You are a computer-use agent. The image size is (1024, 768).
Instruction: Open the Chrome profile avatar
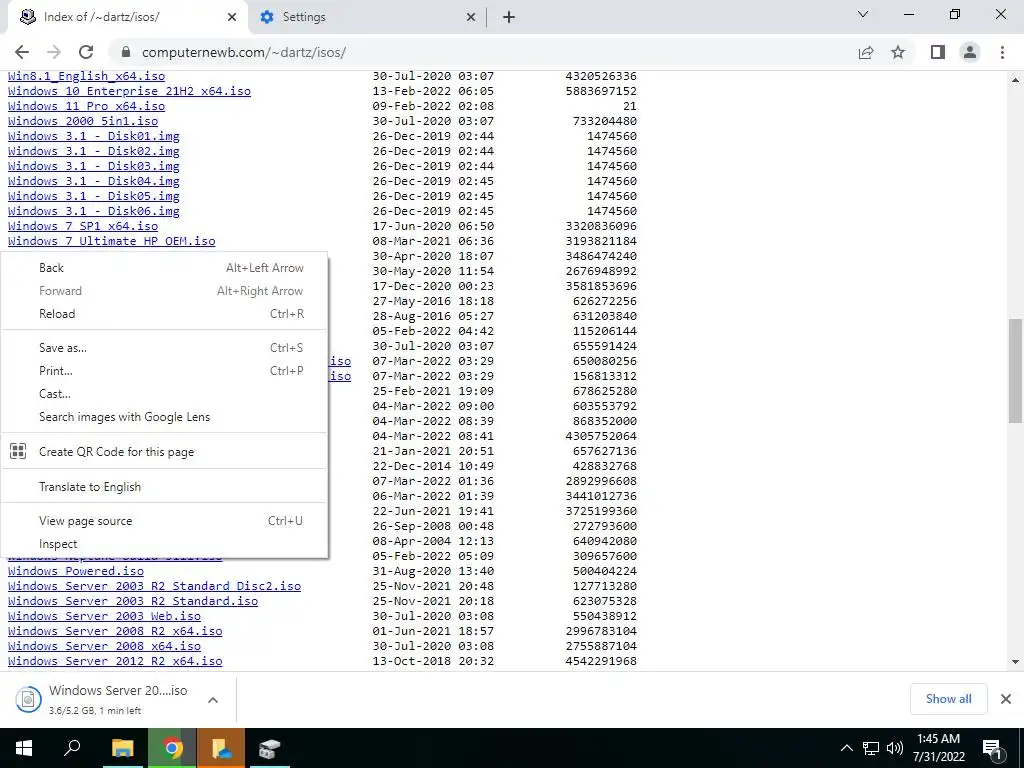coord(970,52)
